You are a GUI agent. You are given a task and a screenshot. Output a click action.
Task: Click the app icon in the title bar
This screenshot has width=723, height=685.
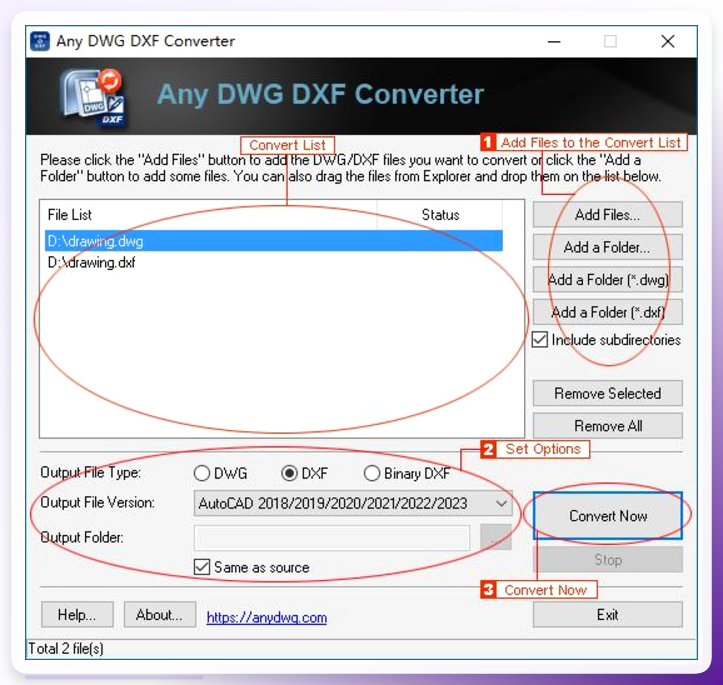pos(40,41)
